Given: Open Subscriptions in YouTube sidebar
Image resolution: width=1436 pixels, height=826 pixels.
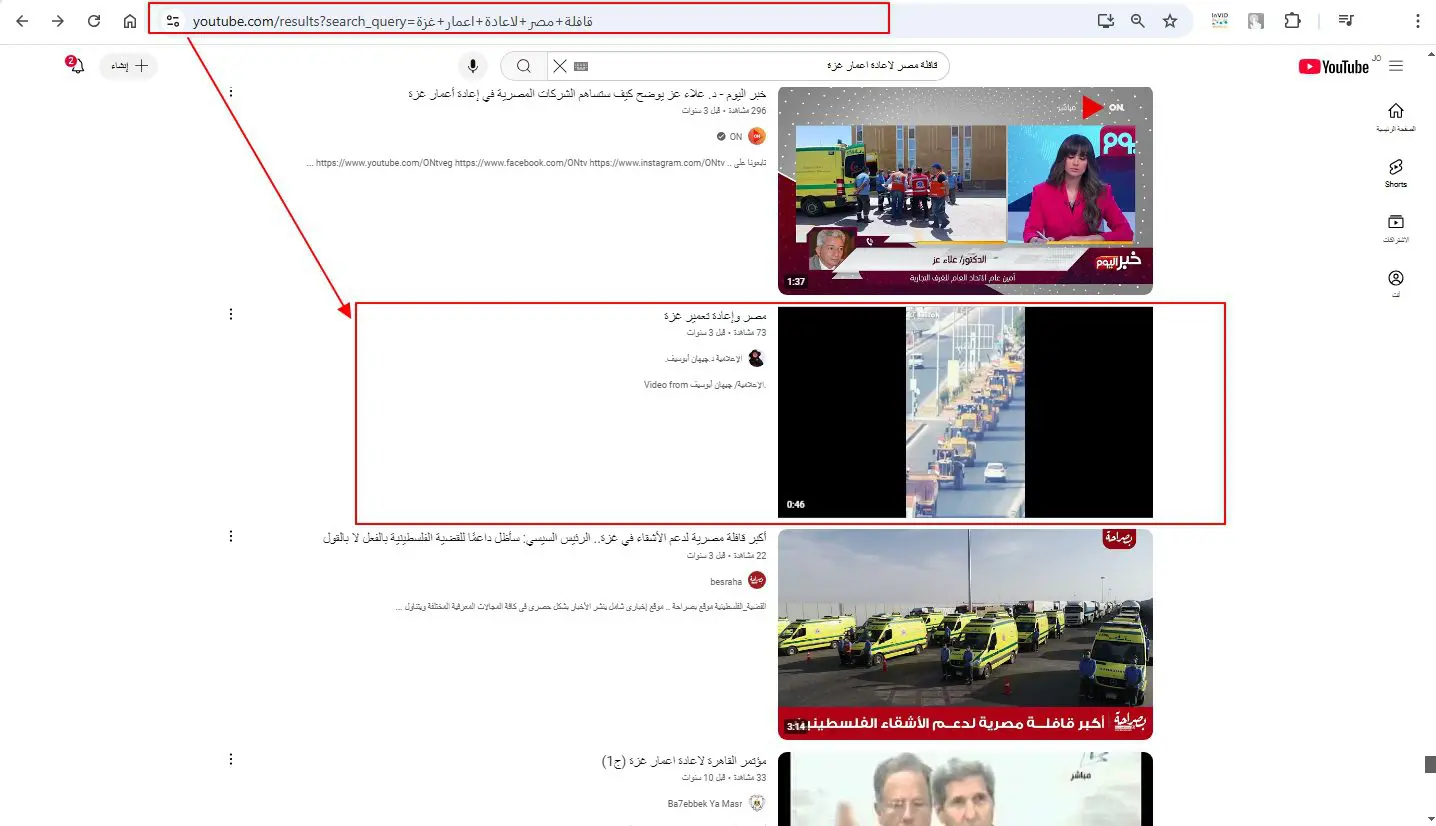Looking at the screenshot, I should [x=1396, y=228].
